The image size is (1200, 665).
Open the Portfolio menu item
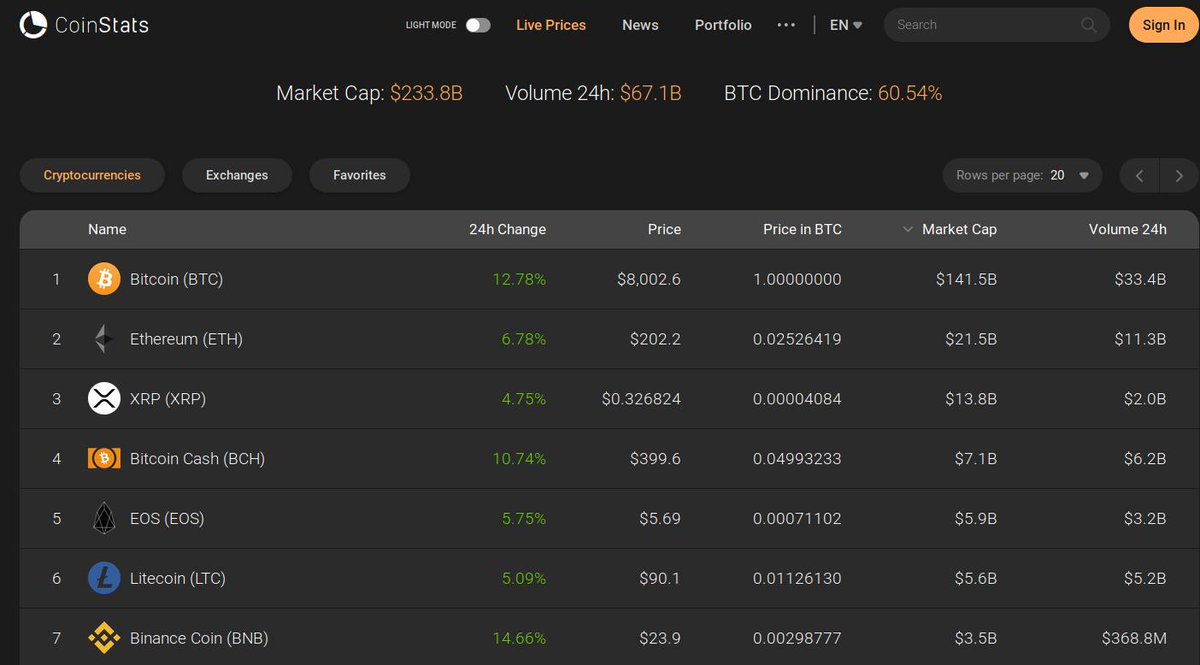(x=723, y=25)
